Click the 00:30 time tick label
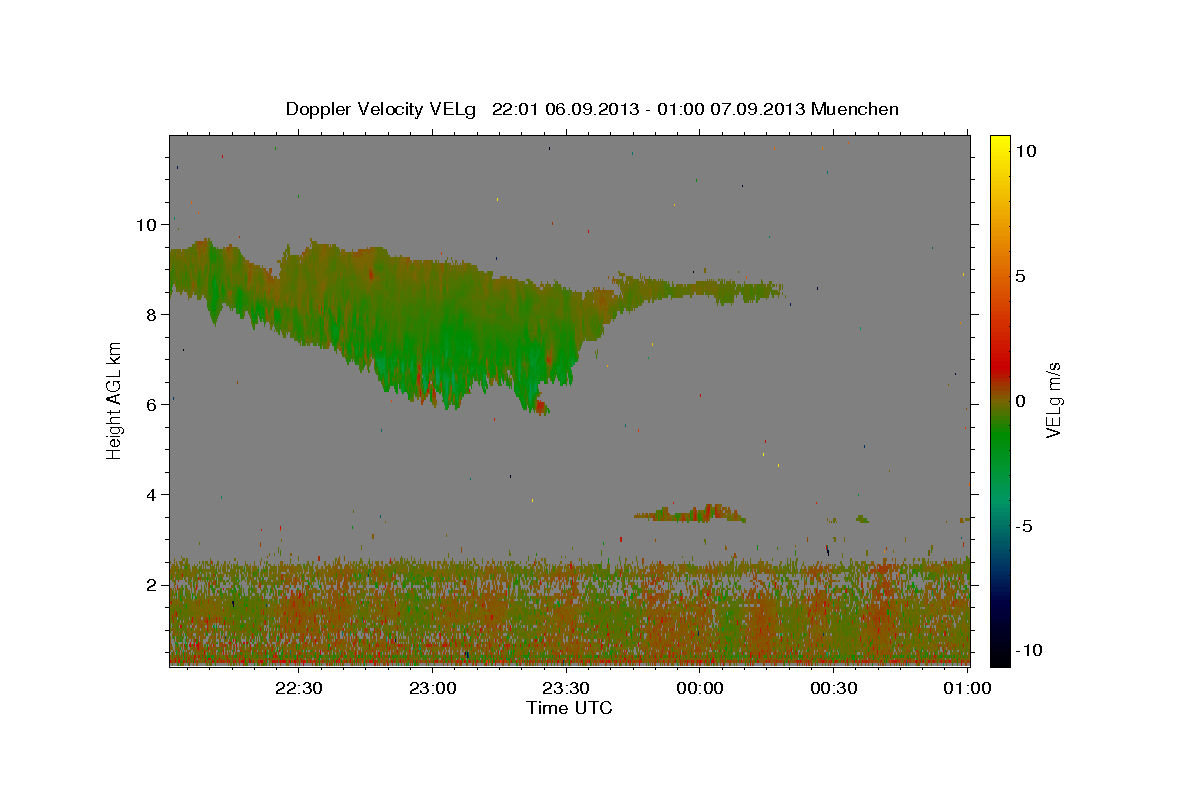1200x800 pixels. [832, 688]
